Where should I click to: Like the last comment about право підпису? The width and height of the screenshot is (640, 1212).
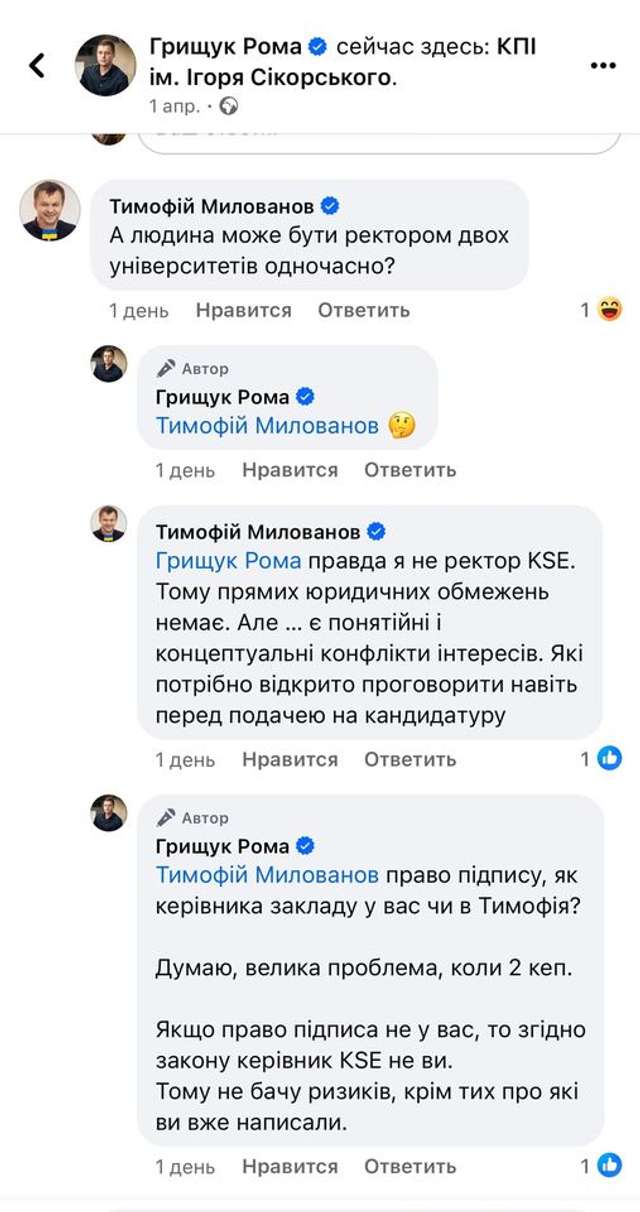coord(290,1166)
